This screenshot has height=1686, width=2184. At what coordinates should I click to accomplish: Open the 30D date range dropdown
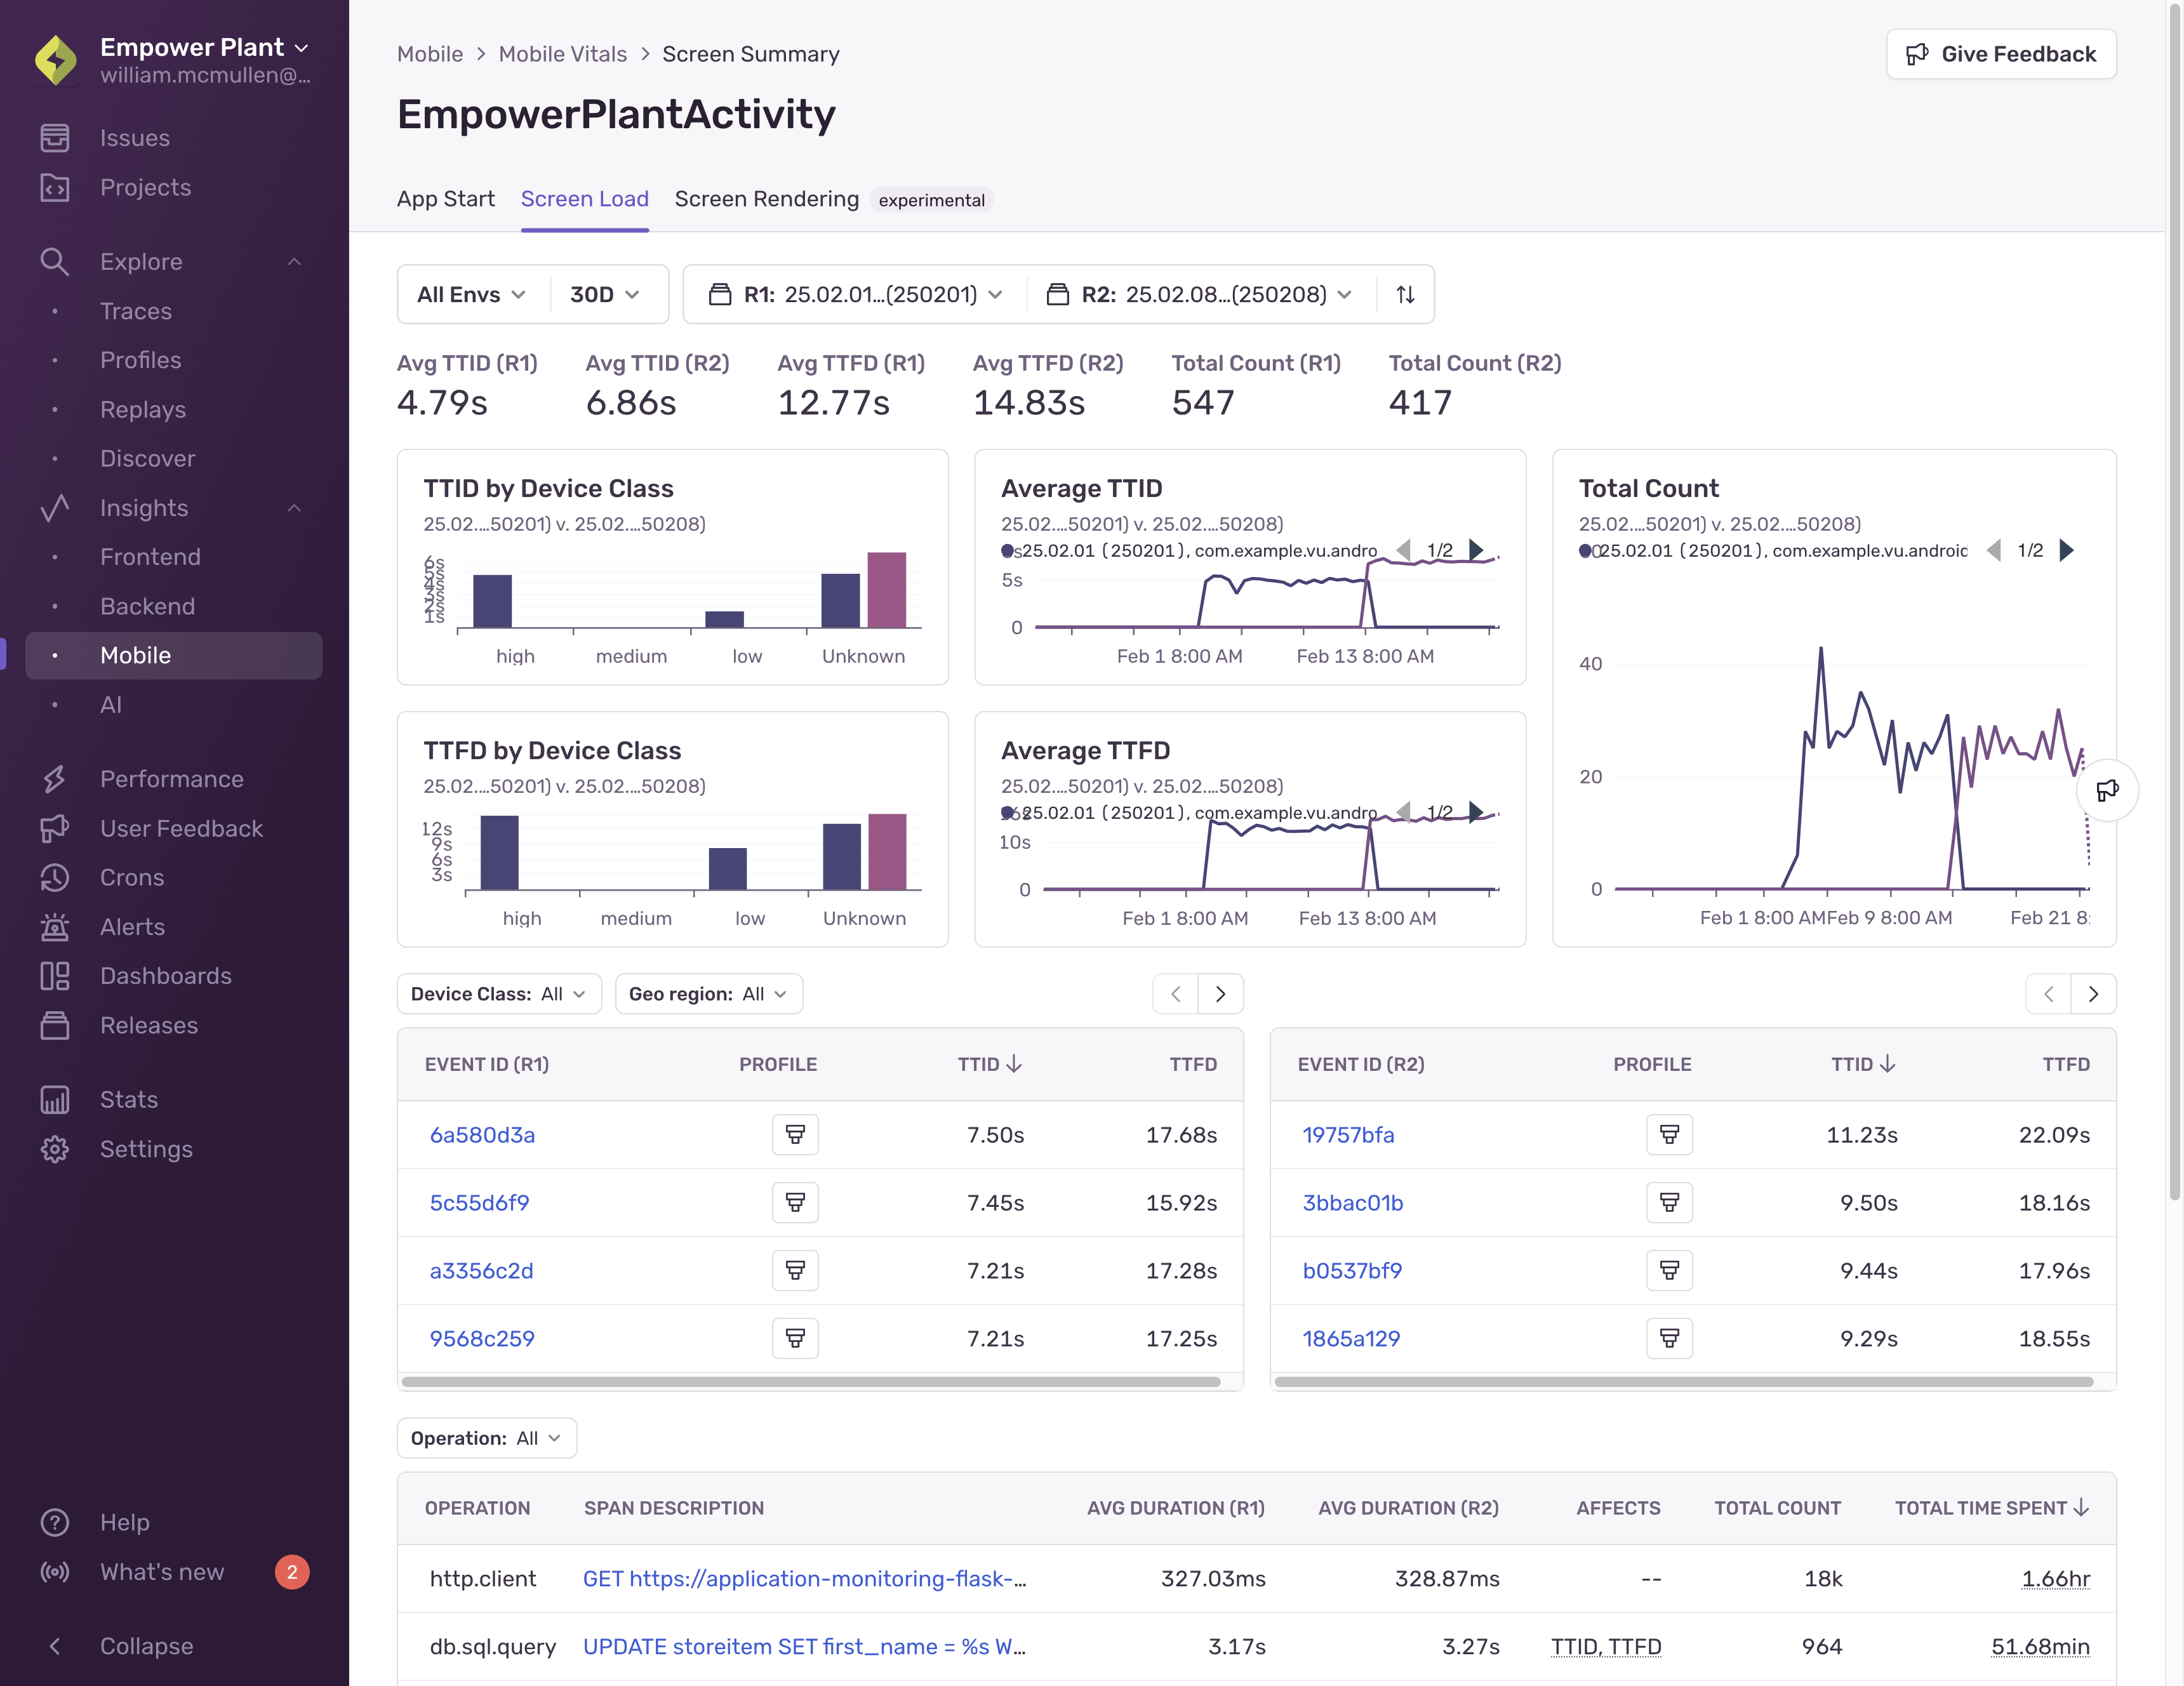[604, 294]
